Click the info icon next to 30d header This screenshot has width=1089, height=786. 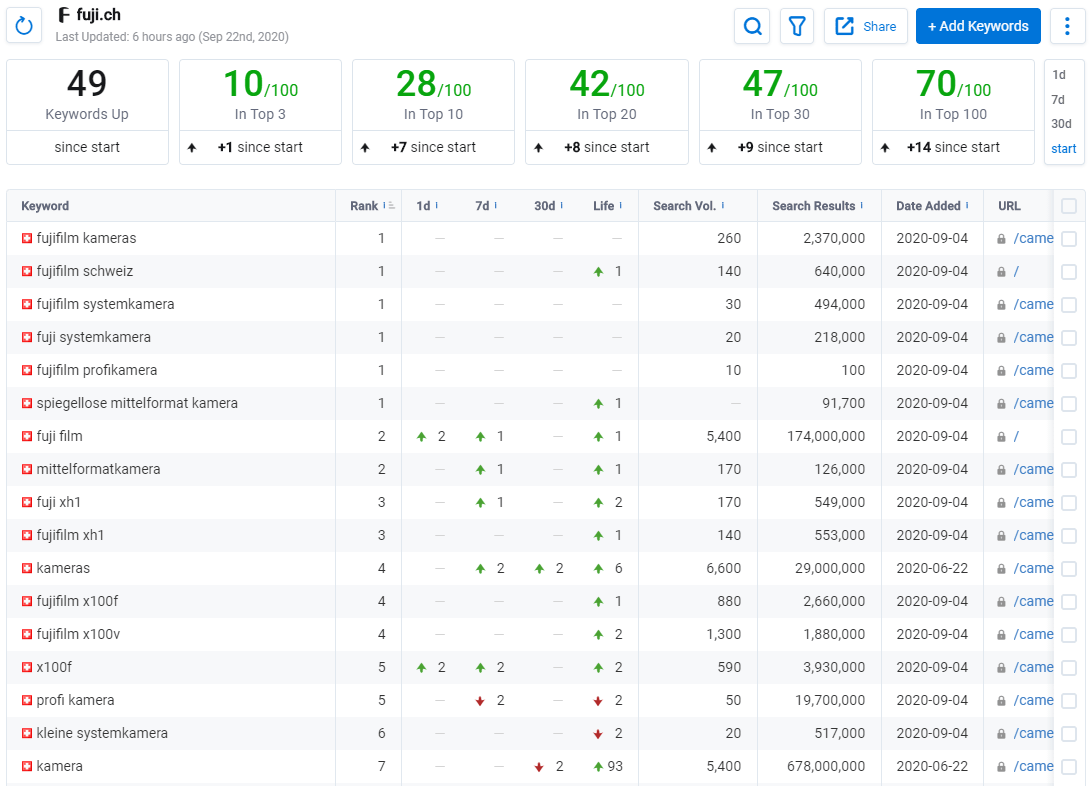click(561, 206)
